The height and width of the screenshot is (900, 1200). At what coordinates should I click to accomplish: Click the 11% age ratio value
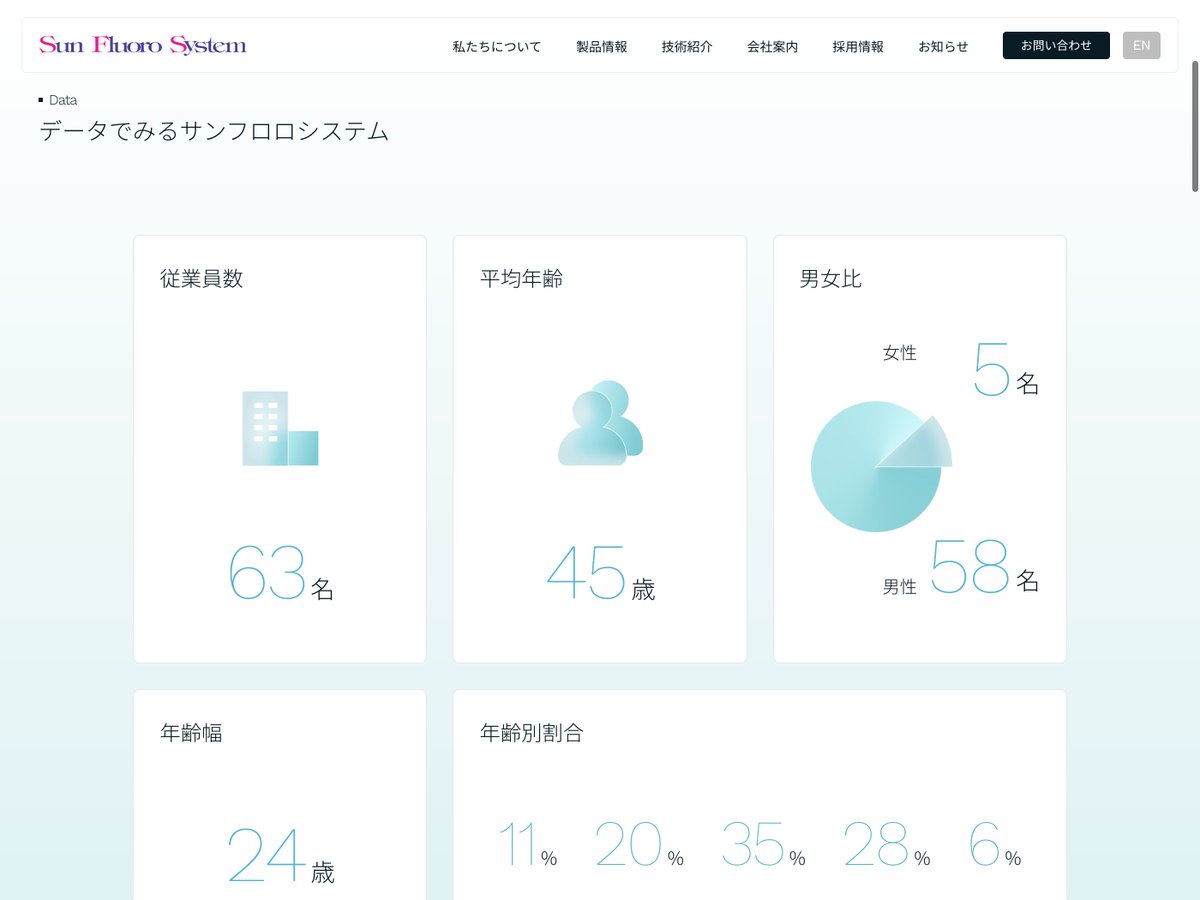(528, 845)
